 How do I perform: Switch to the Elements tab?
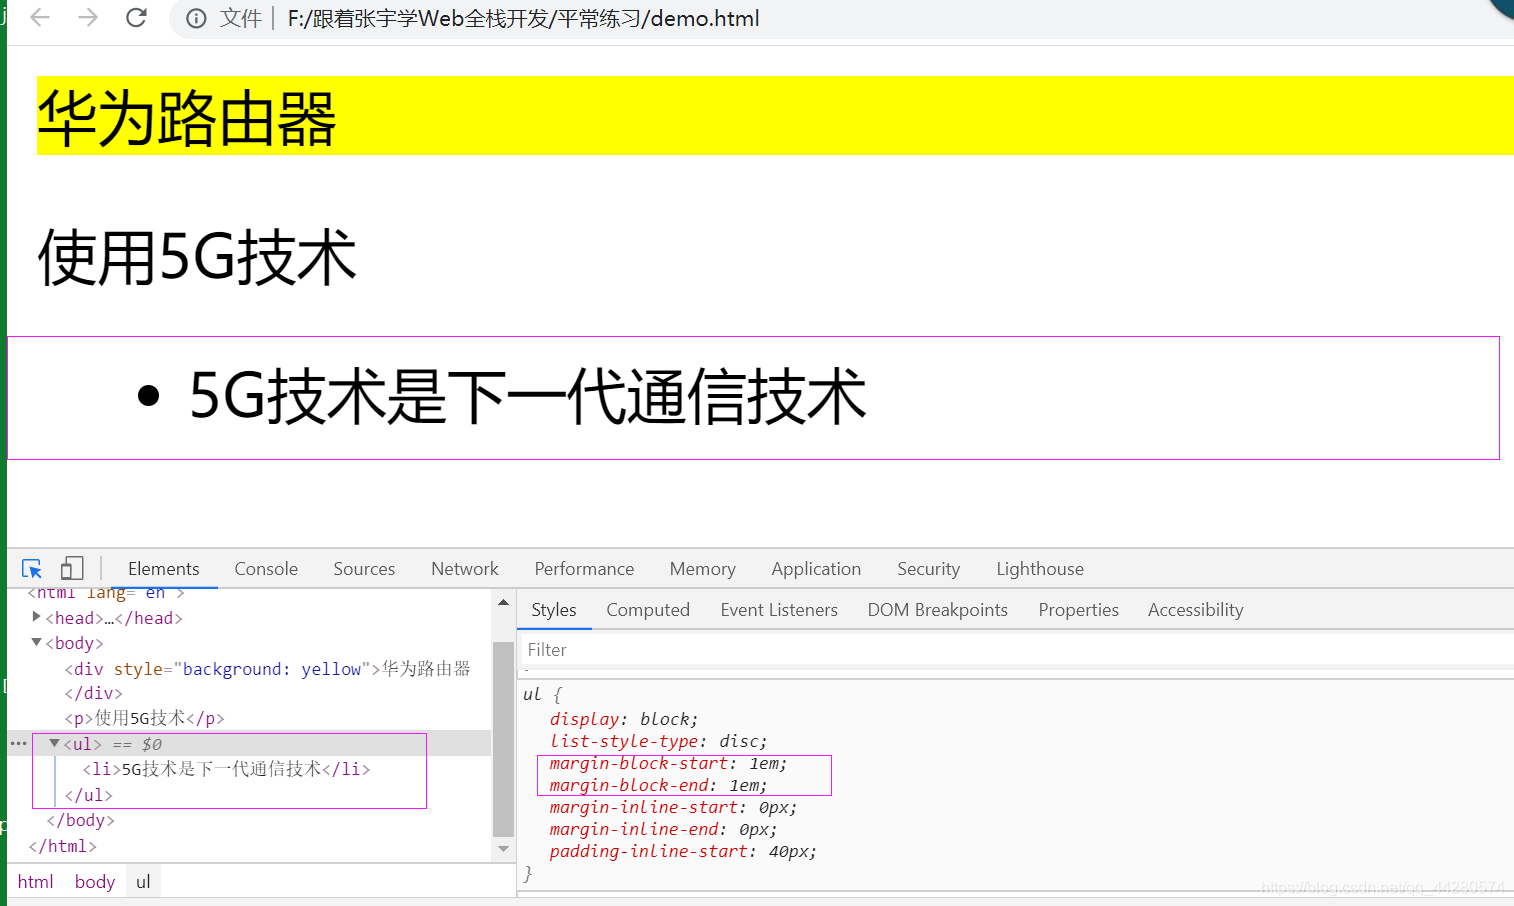click(x=163, y=568)
